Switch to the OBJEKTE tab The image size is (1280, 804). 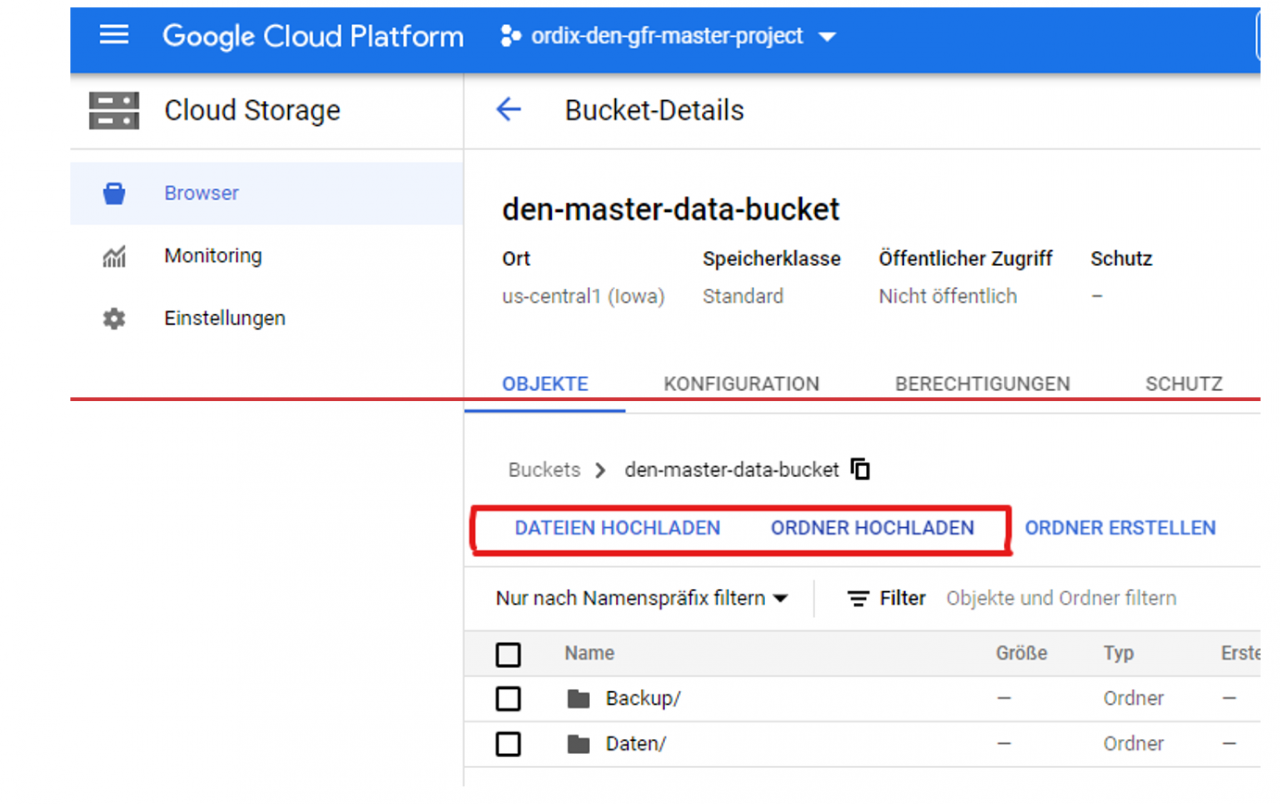point(545,384)
